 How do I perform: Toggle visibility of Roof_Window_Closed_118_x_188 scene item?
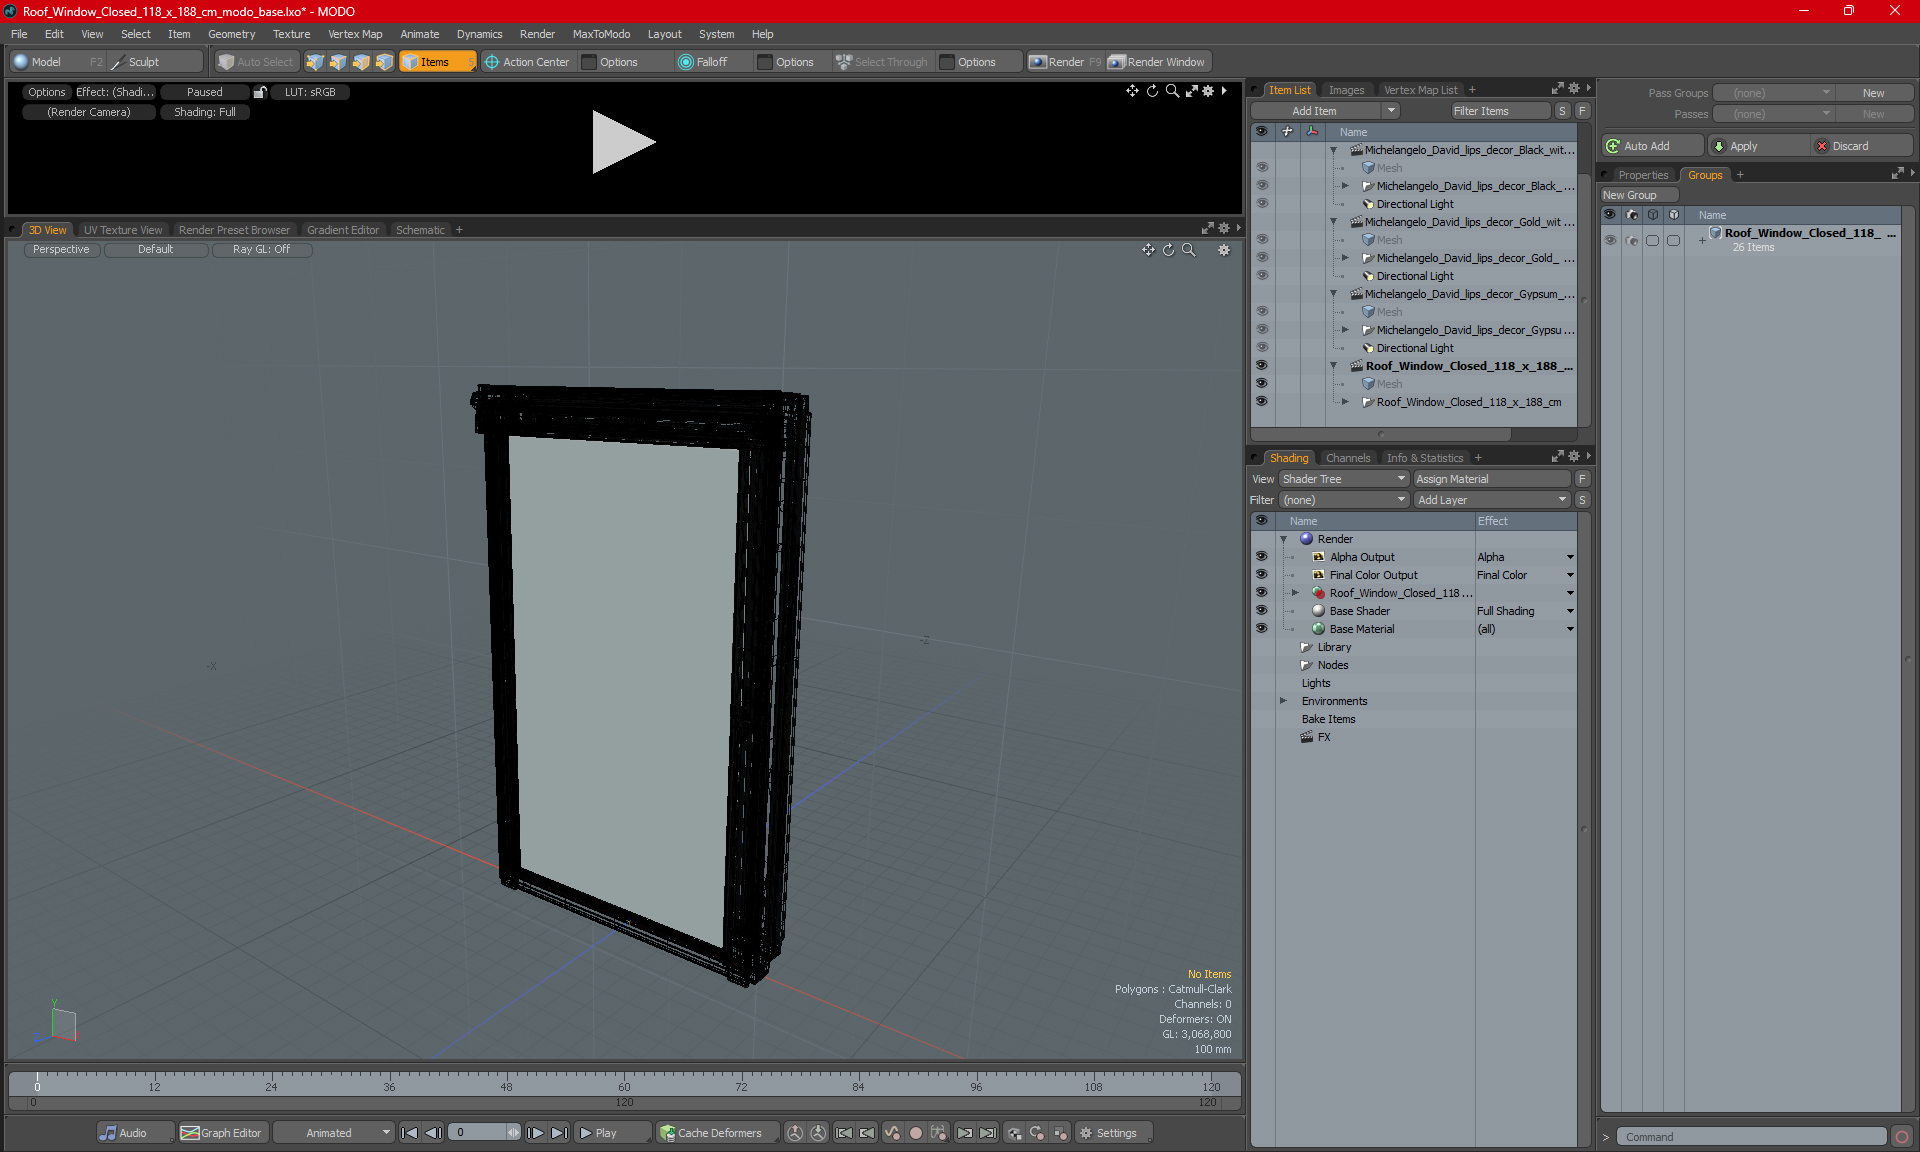(x=1261, y=366)
